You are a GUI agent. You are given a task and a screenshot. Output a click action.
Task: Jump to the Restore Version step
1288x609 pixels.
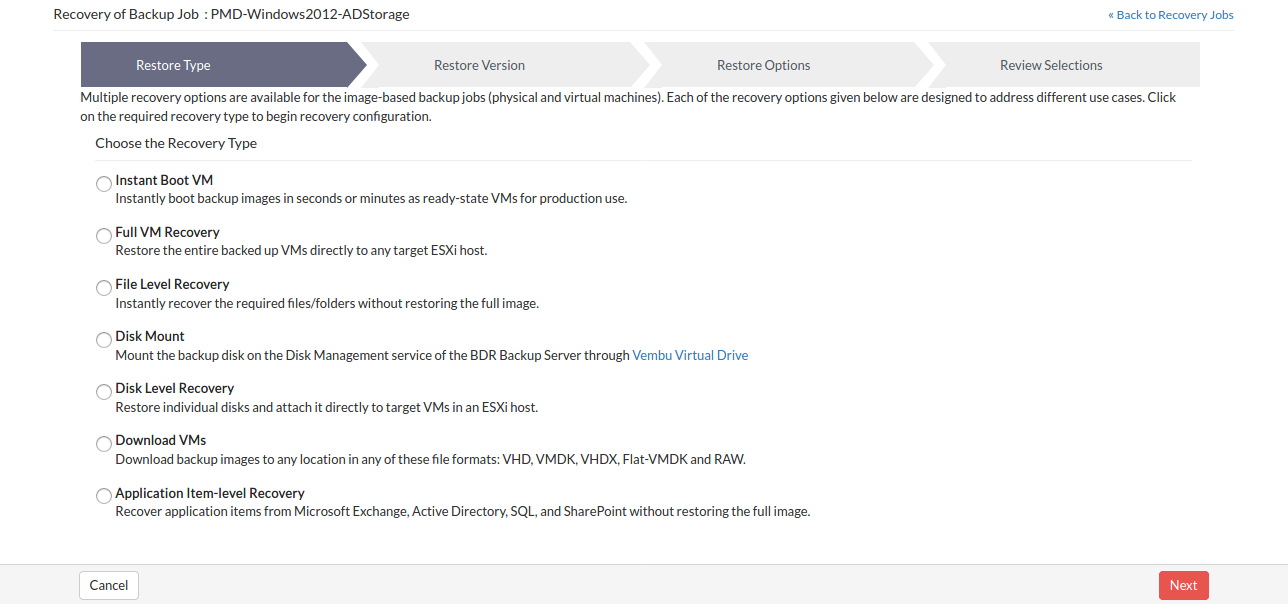(x=479, y=65)
